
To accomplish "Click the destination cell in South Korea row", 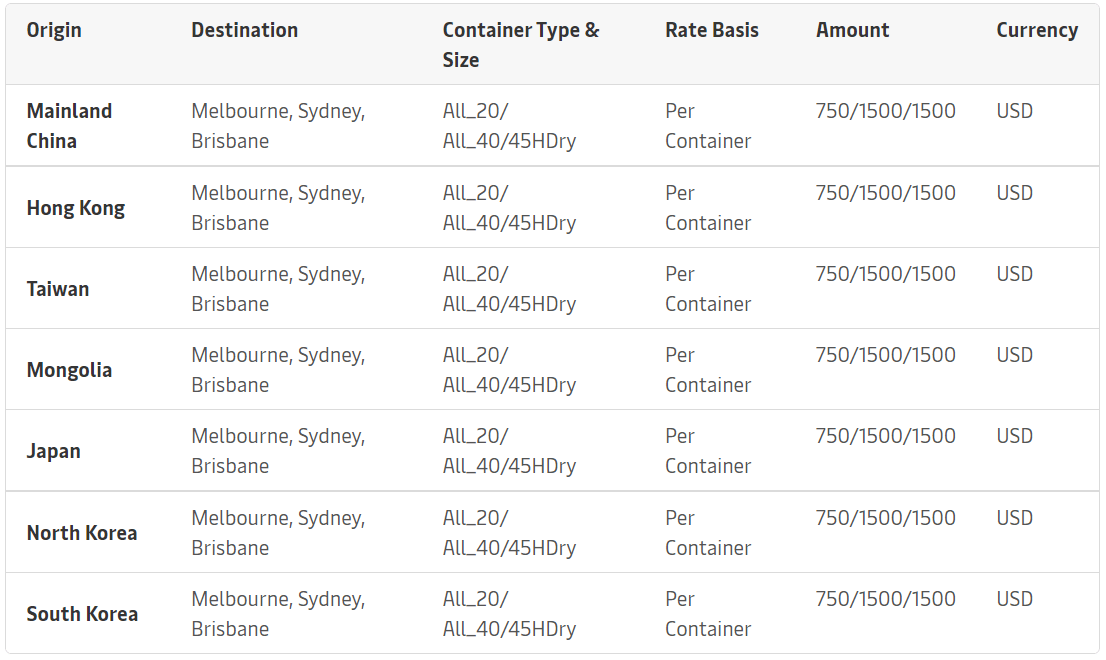I will click(x=278, y=614).
